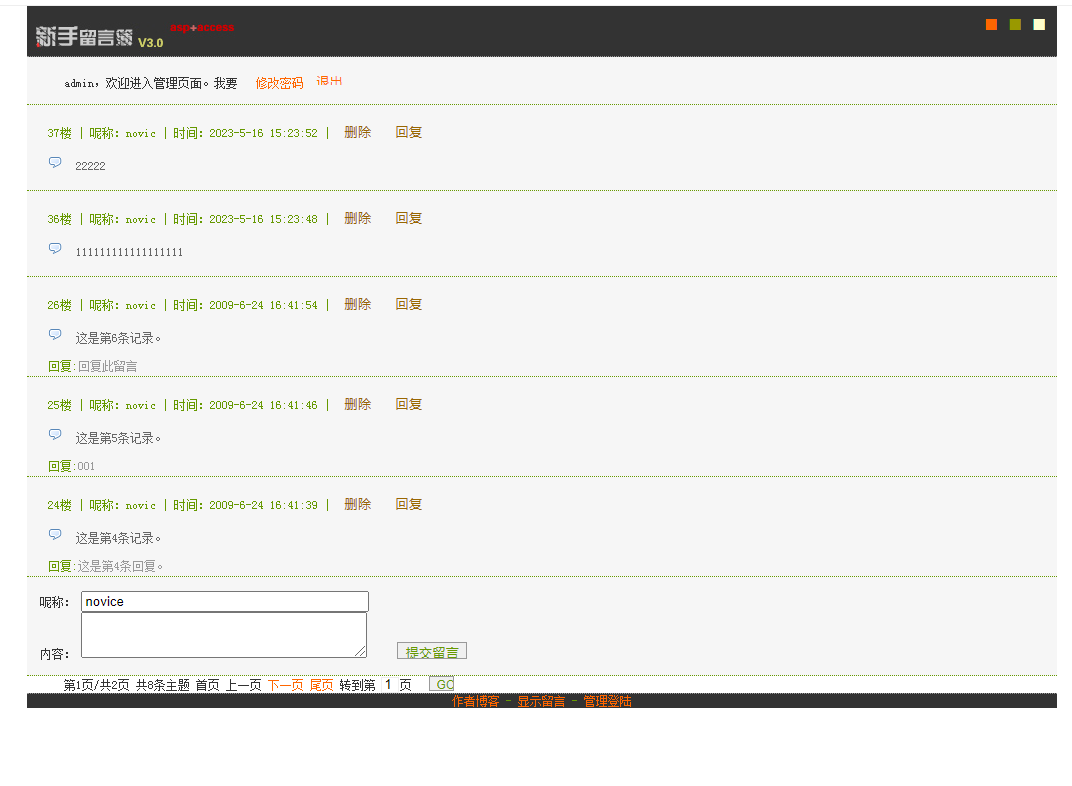Select the orange theme color square
Image resolution: width=1072 pixels, height=786 pixels.
pos(991,25)
